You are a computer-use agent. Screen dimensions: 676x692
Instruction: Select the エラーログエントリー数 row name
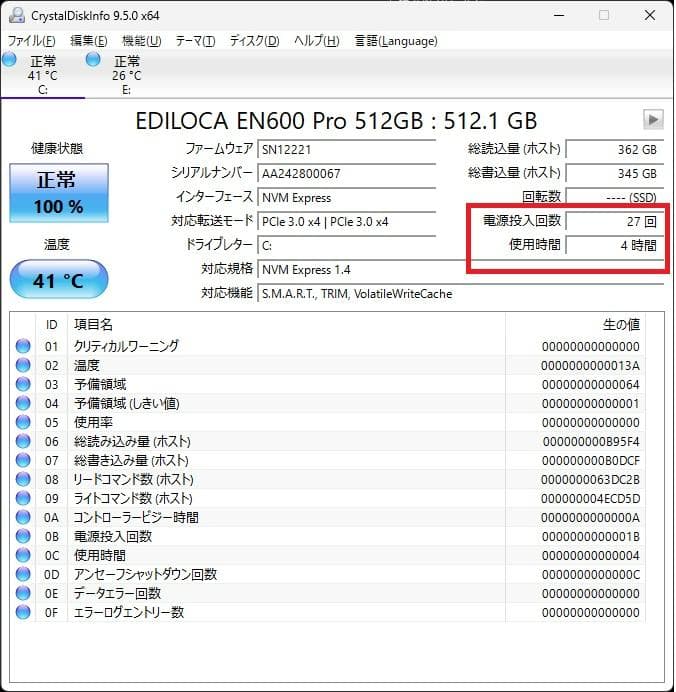(128, 613)
